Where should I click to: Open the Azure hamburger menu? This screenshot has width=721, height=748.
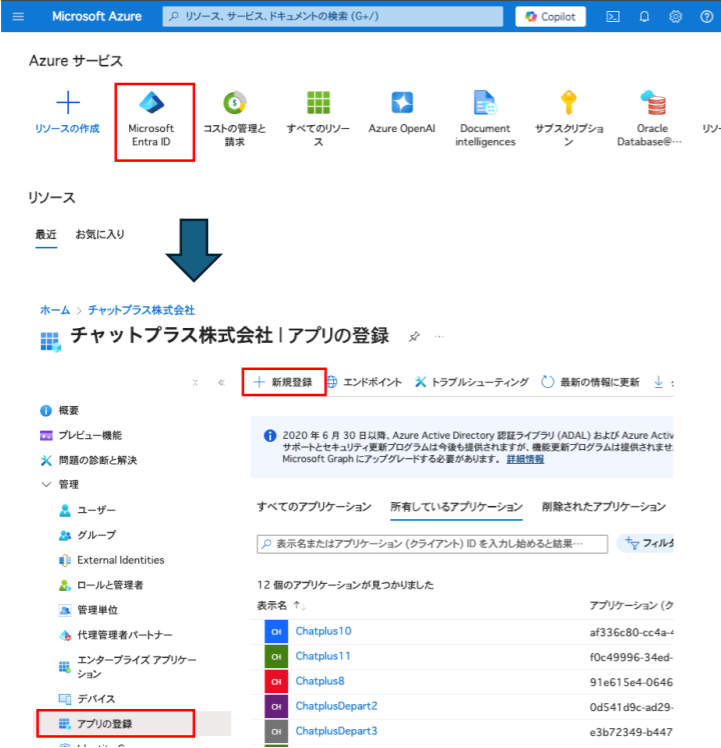pyautogui.click(x=18, y=17)
